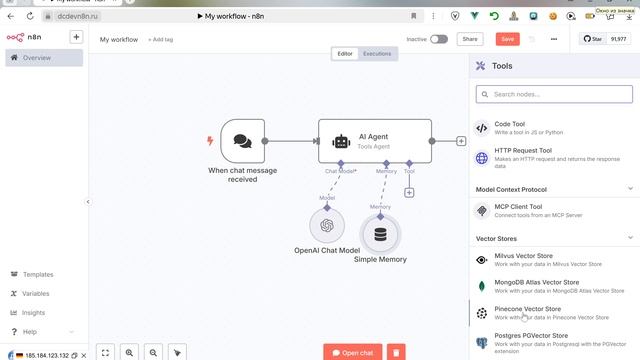Choose the MongoDB Atlas Vector Store

coord(555,286)
